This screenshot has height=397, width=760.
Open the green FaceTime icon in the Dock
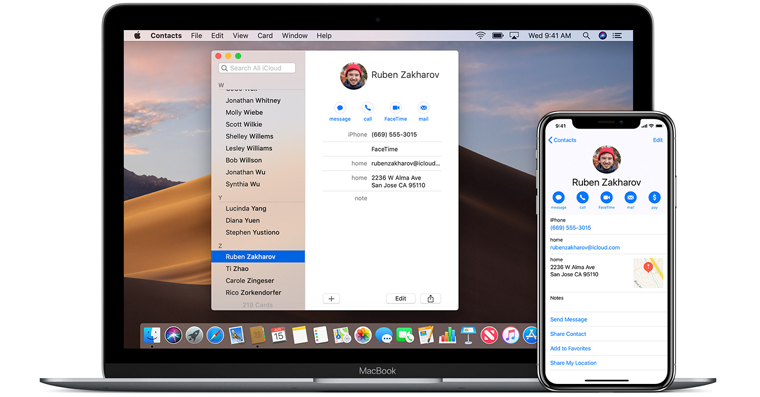[405, 335]
